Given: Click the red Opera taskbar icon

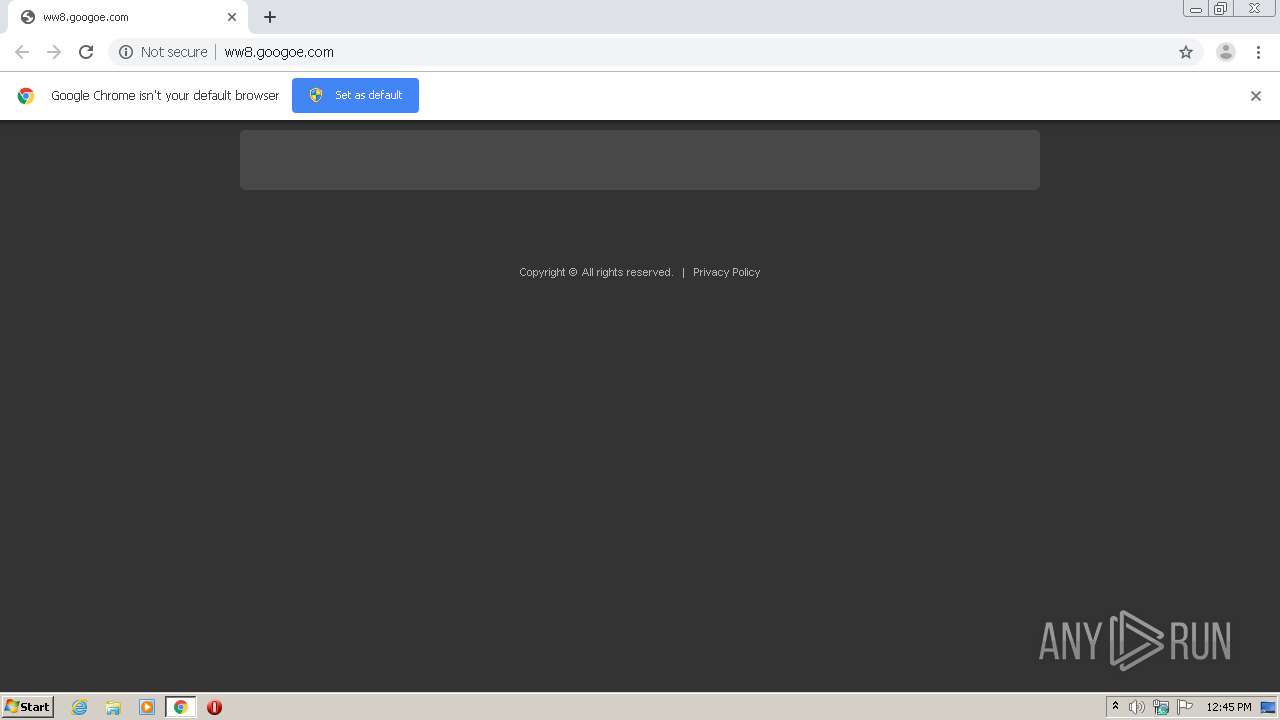Looking at the screenshot, I should [x=214, y=707].
